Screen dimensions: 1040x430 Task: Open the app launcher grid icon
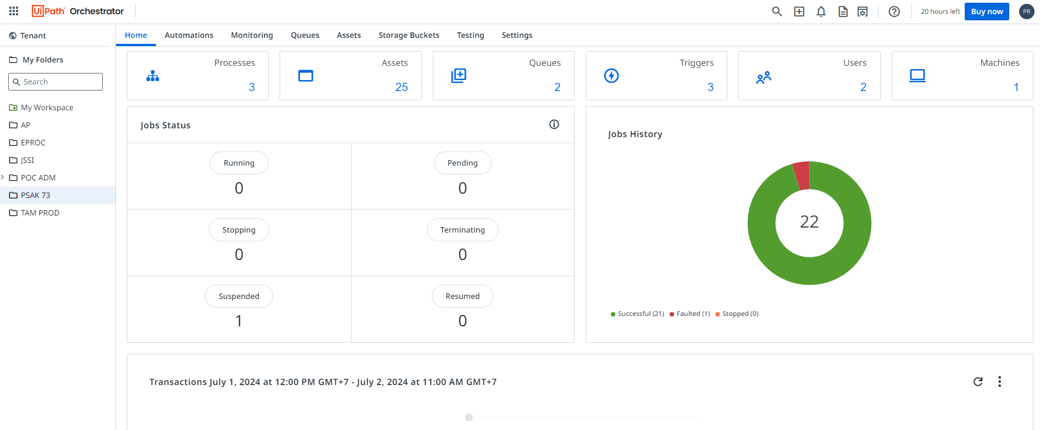click(x=13, y=11)
